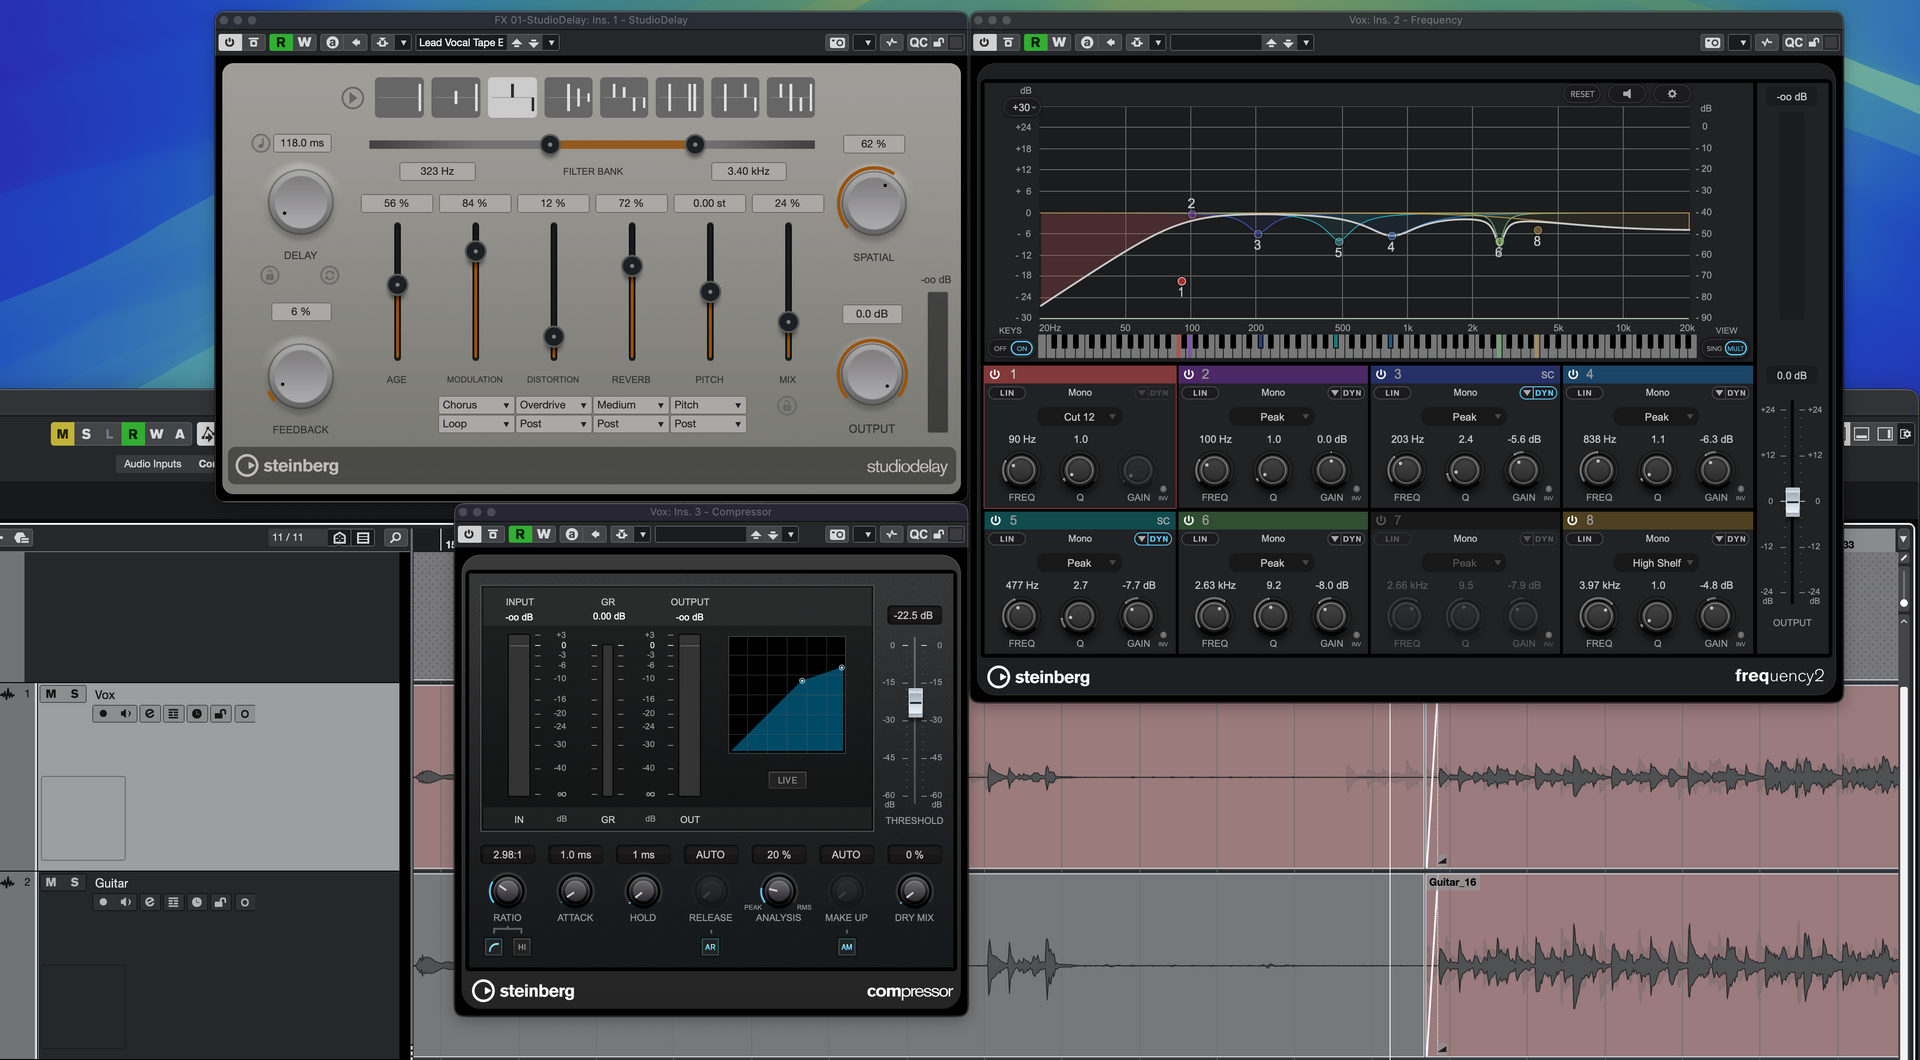
Task: Click the search magnifier above track list
Action: click(x=395, y=538)
